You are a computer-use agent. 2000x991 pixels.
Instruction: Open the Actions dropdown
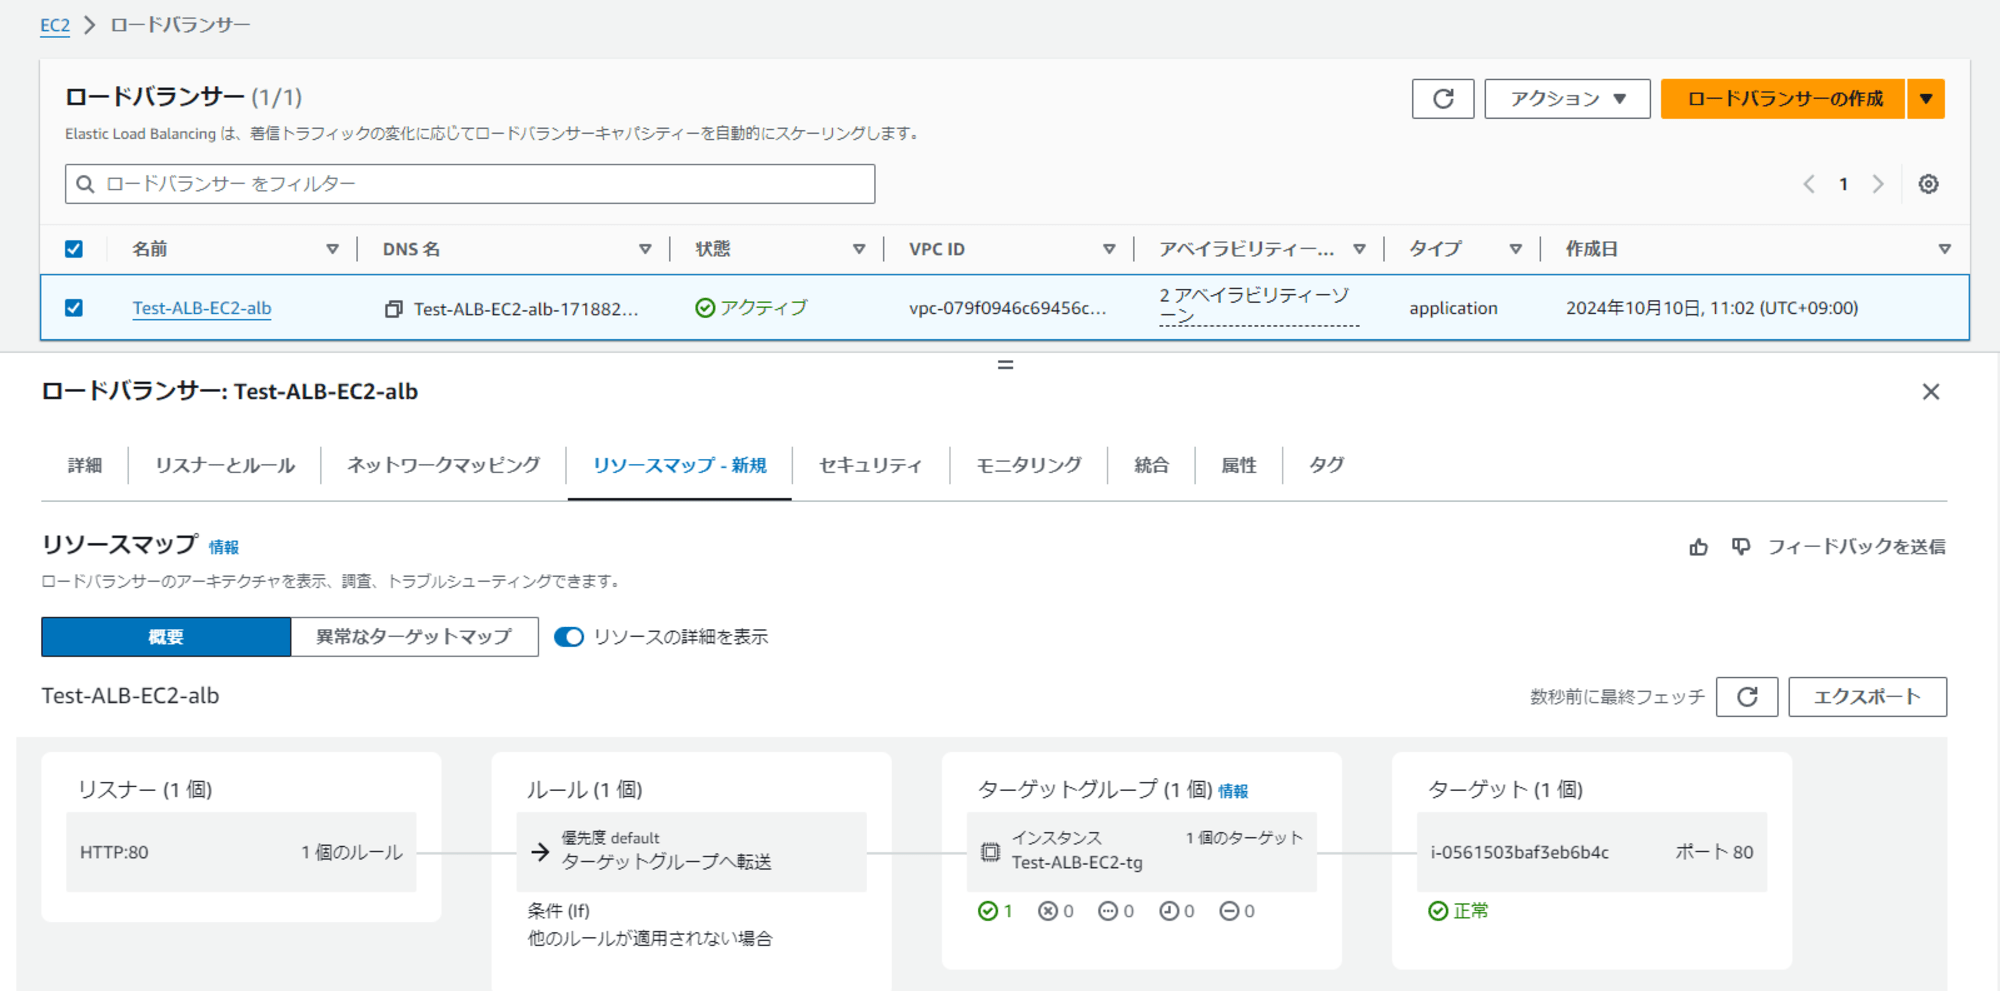click(1567, 99)
